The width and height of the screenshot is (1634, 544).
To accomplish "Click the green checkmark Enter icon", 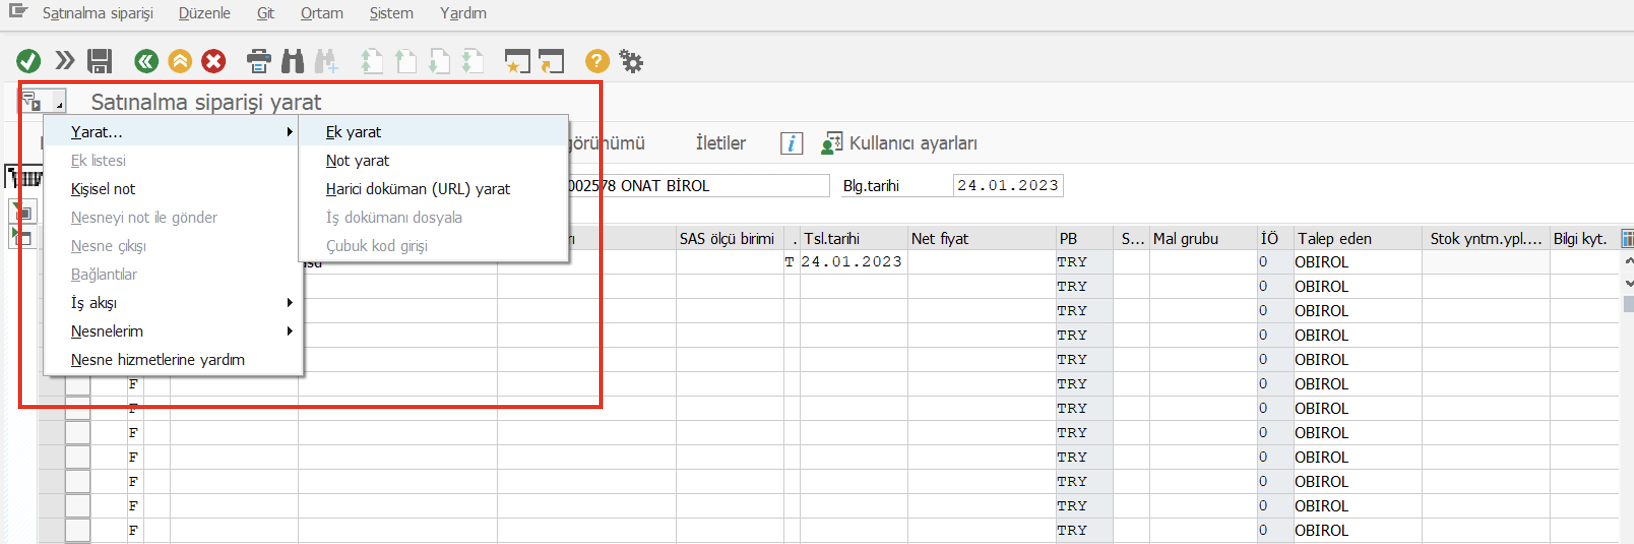I will pyautogui.click(x=29, y=62).
